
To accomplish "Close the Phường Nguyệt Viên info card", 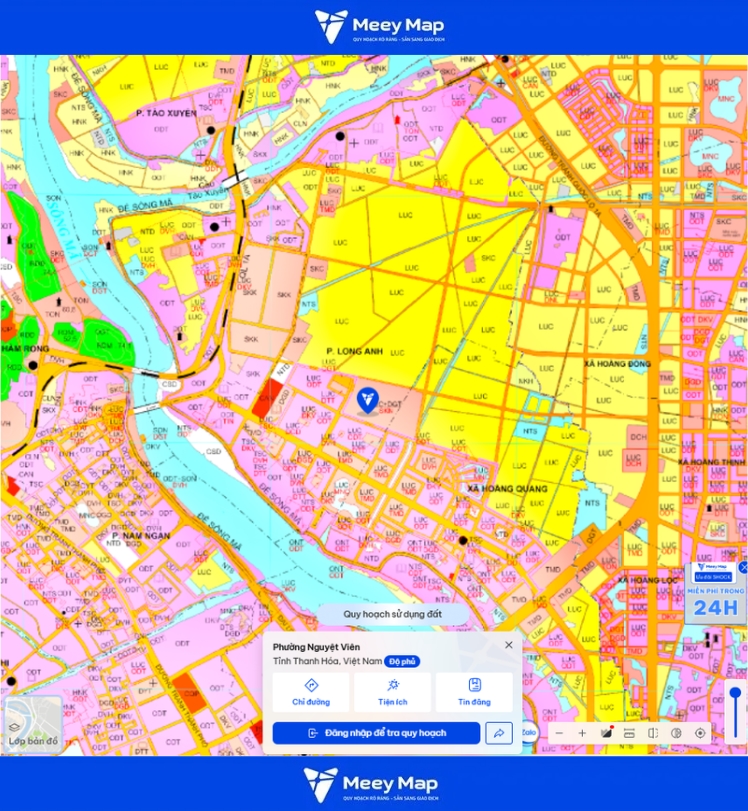I will tap(509, 645).
